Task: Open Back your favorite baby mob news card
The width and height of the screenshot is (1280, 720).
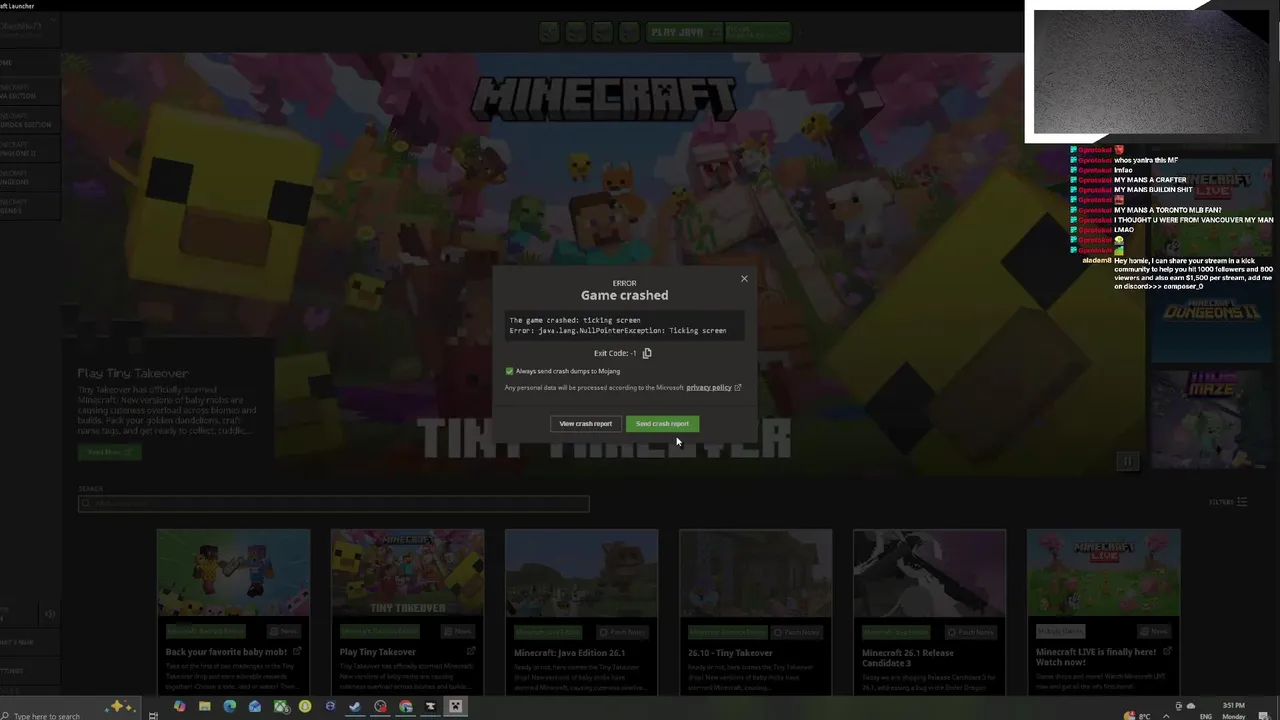Action: point(233,612)
